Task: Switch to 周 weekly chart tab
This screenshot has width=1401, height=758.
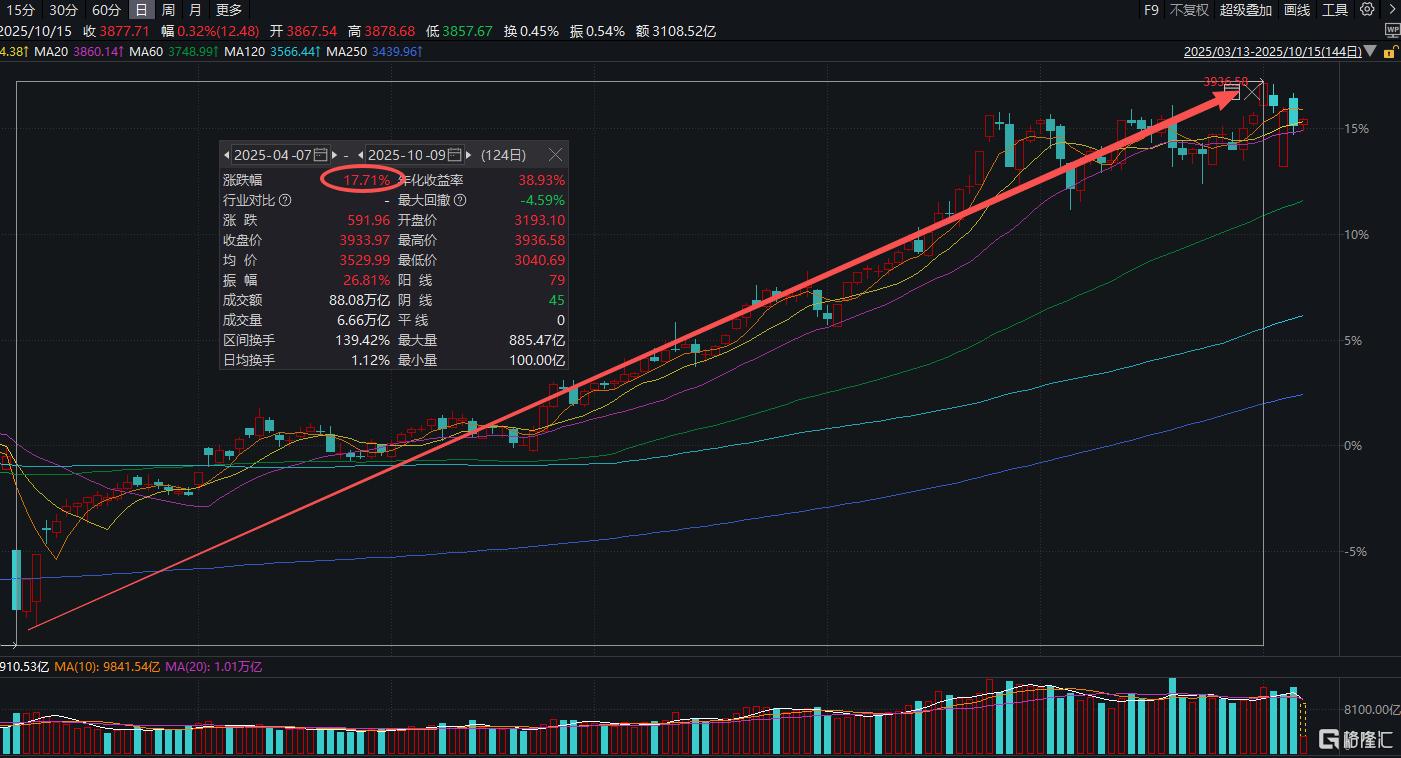Action: 168,10
